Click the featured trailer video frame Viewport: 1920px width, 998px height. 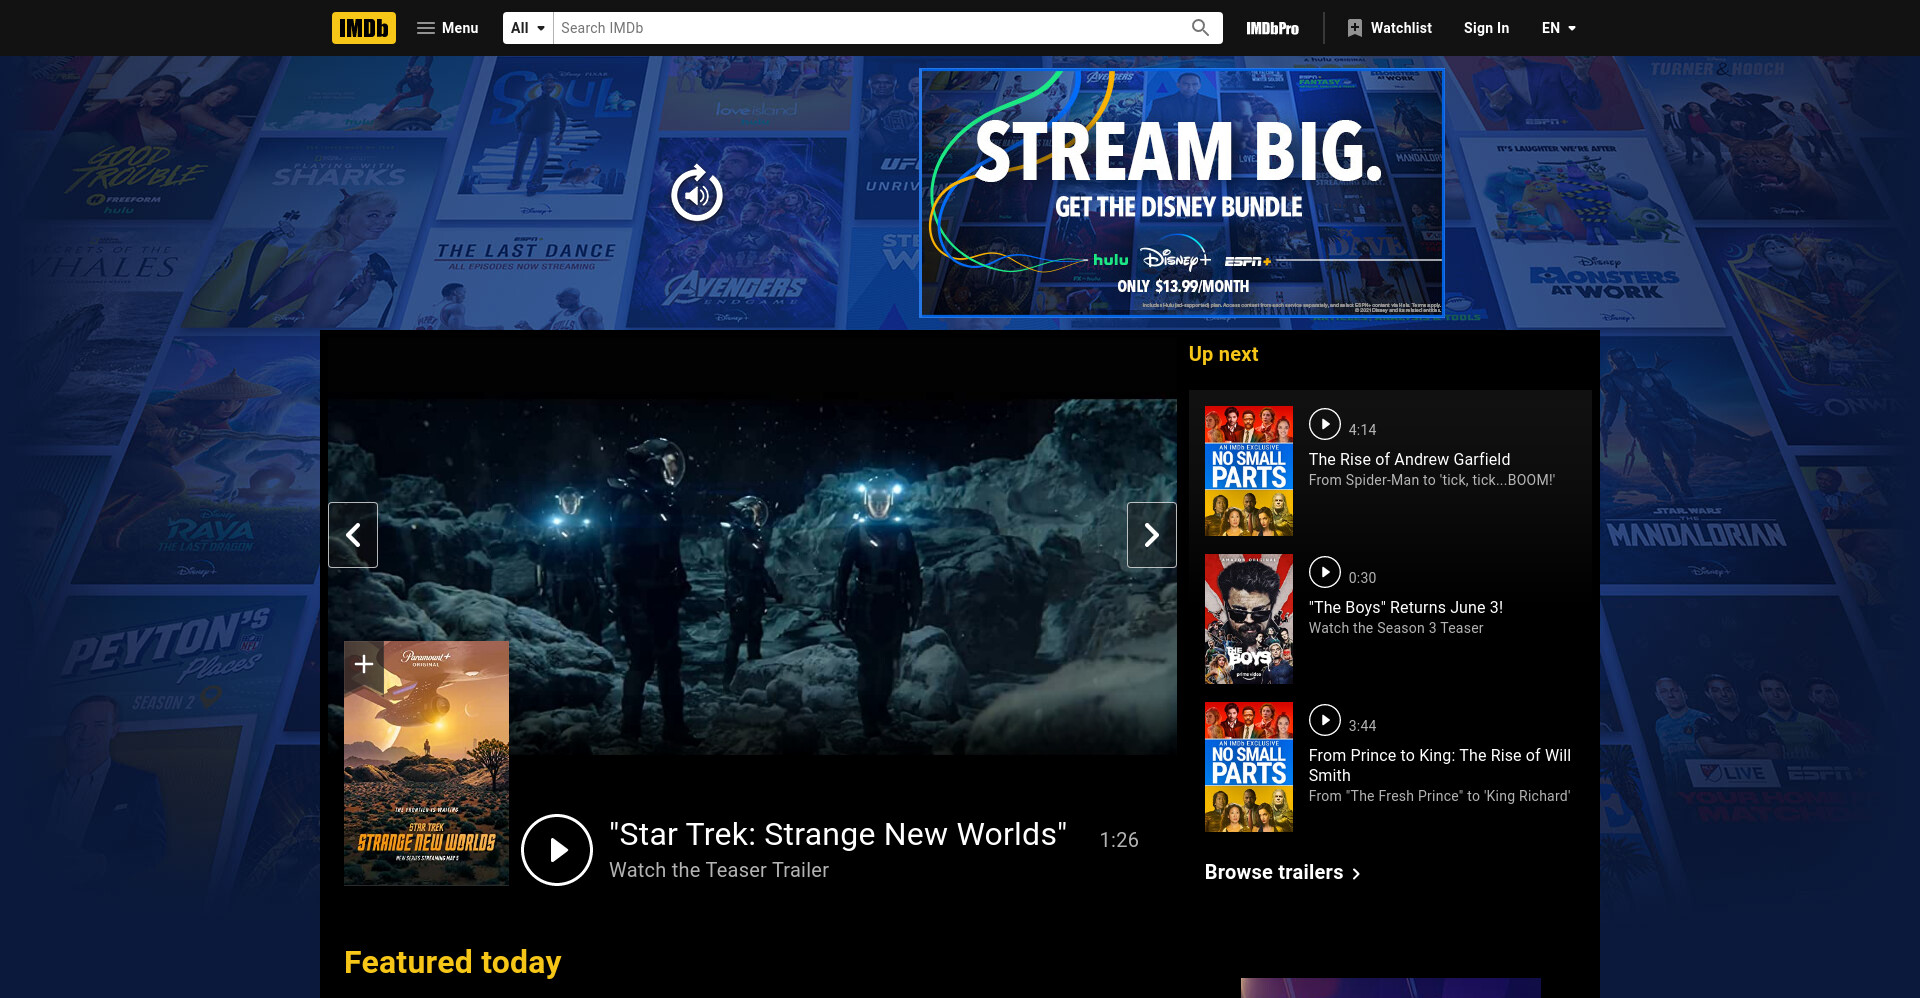752,577
